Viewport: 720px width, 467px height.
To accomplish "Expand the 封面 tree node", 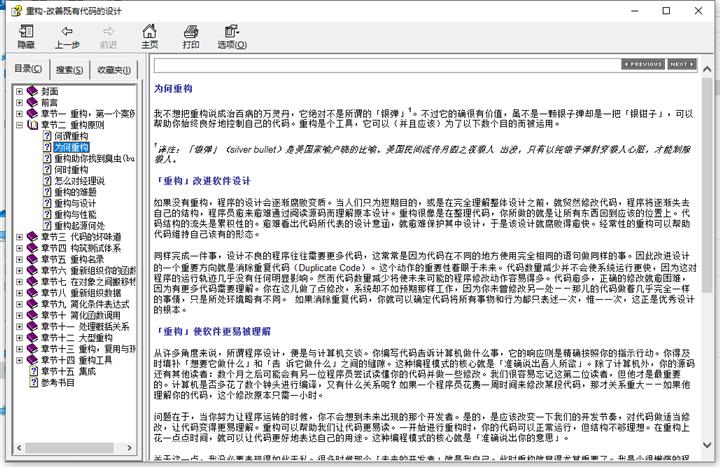I will (19, 91).
